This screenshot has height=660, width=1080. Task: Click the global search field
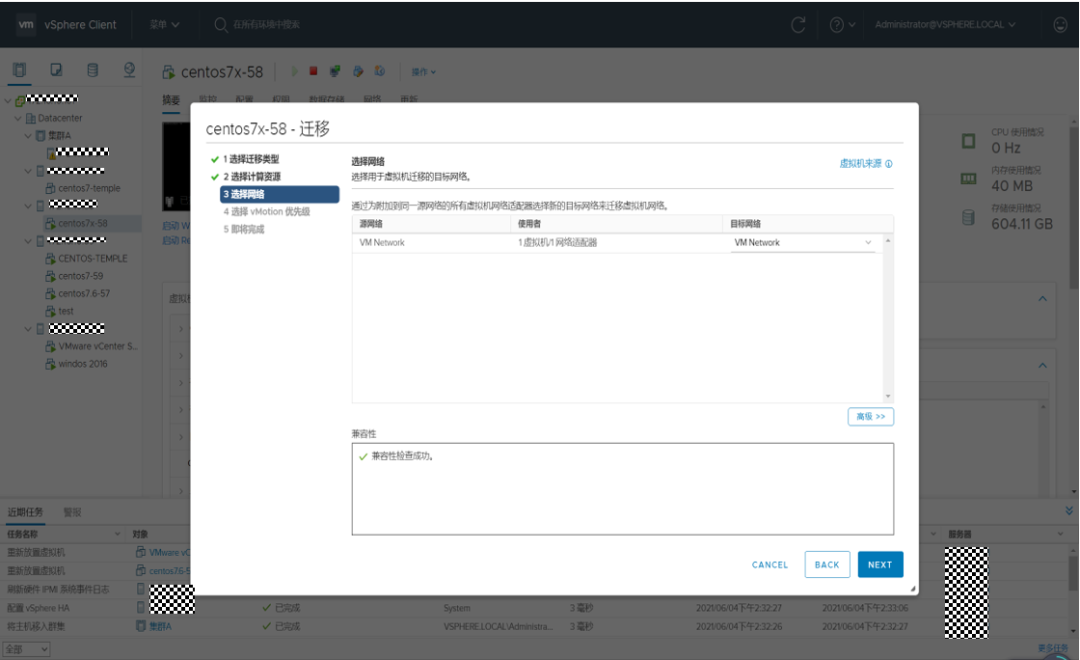[266, 24]
